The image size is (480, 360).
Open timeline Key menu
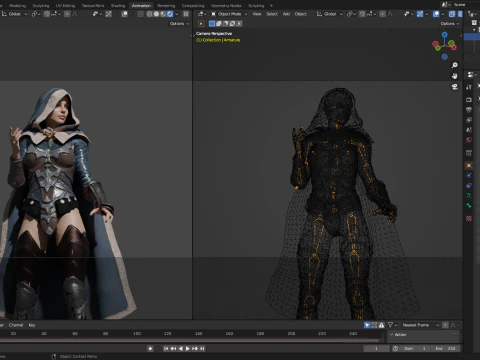pyautogui.click(x=32, y=325)
